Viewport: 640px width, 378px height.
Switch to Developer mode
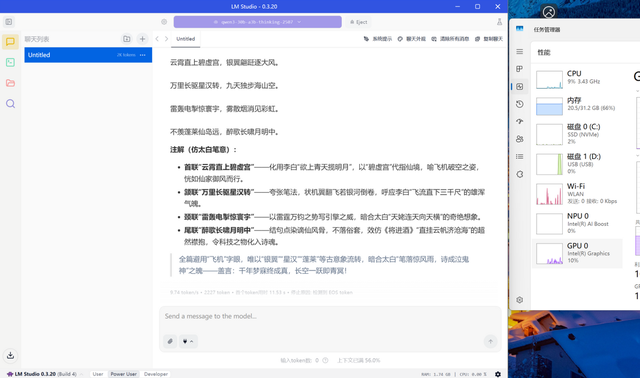point(156,374)
